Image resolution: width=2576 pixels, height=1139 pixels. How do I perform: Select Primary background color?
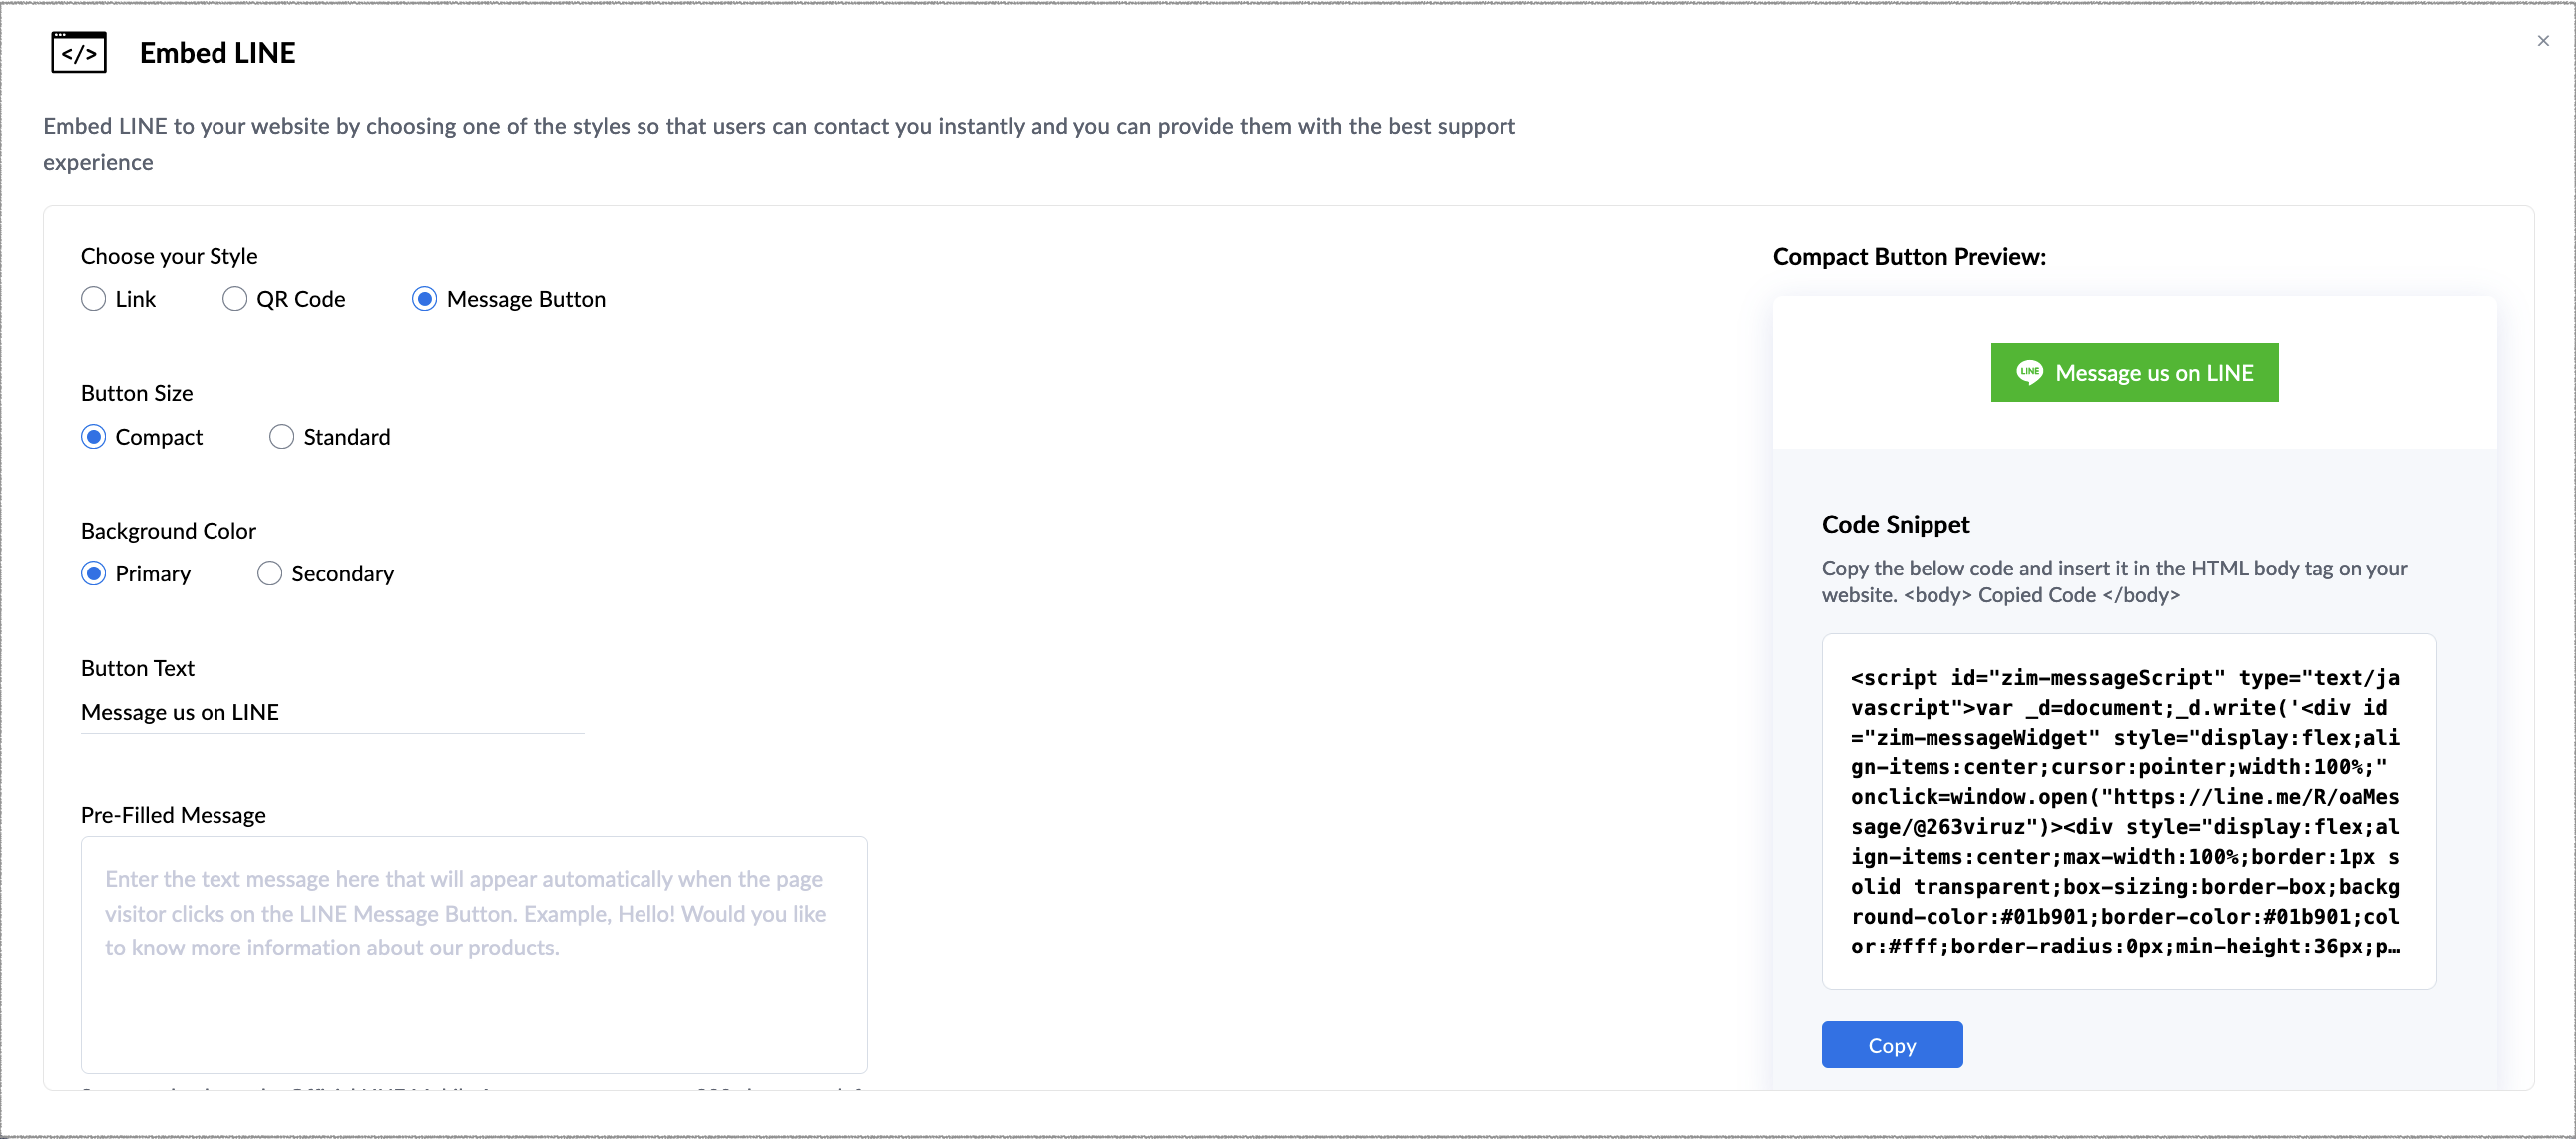94,573
